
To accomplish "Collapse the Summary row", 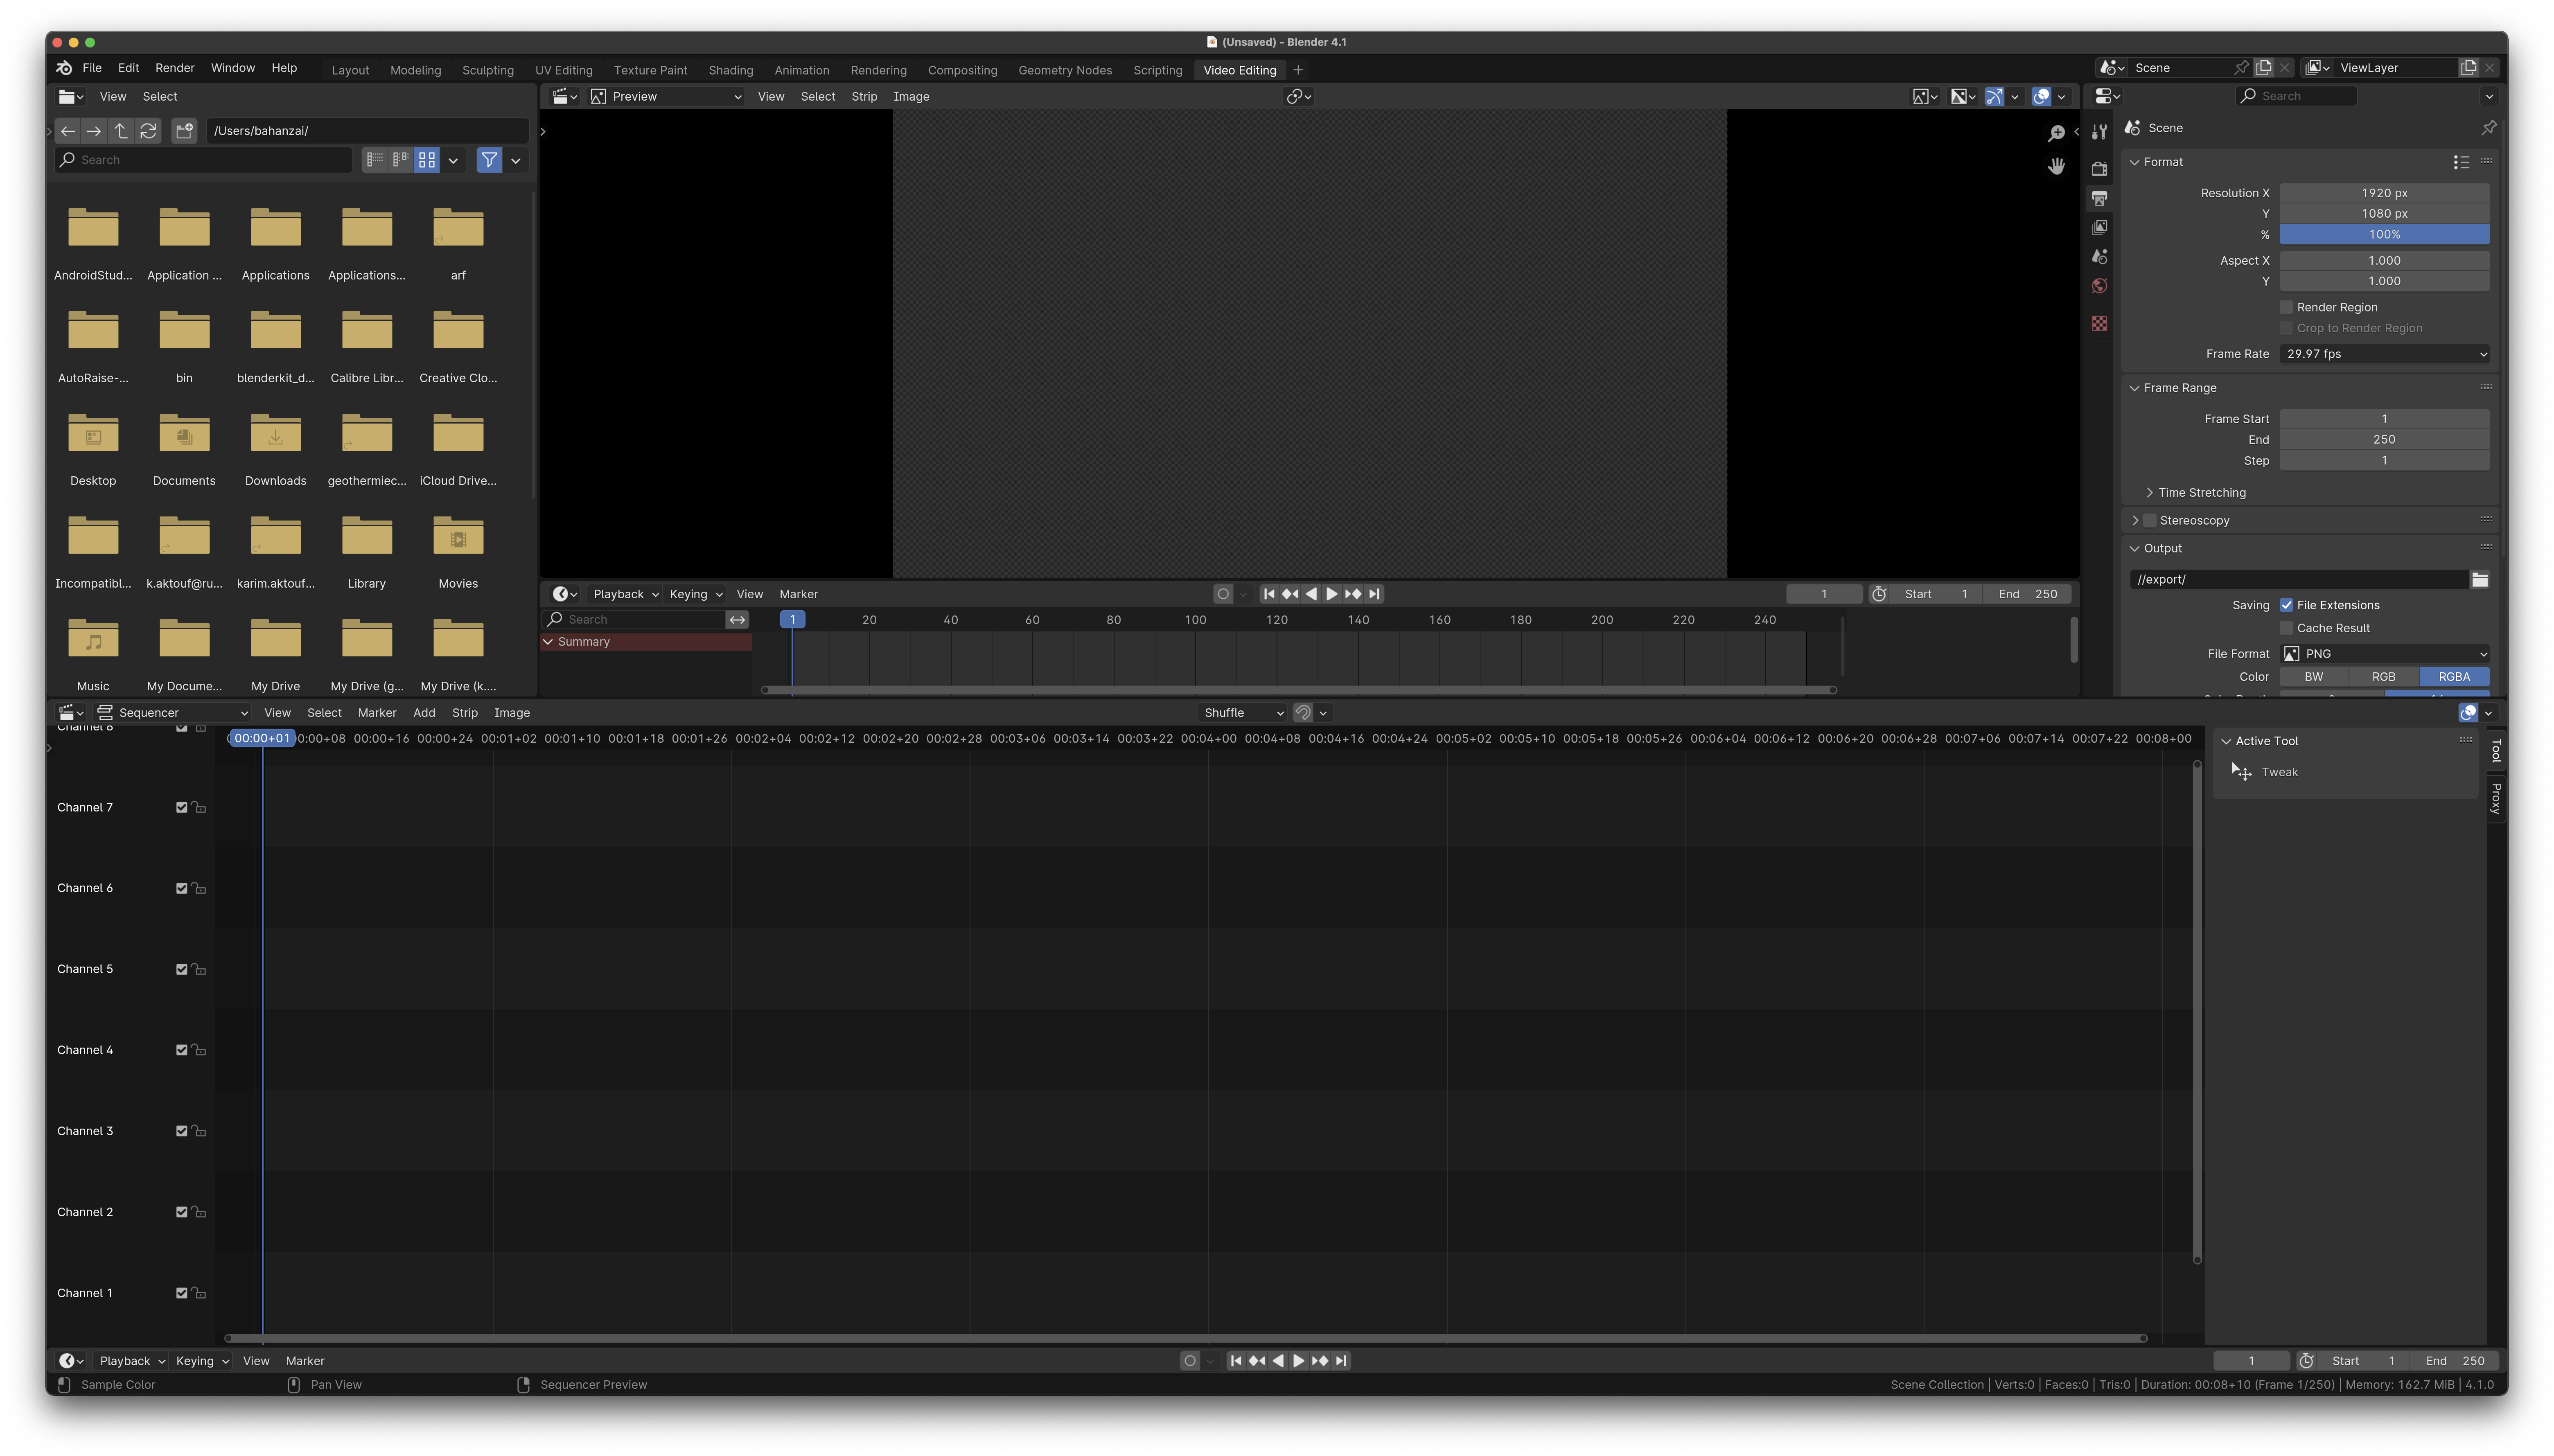I will tap(548, 642).
